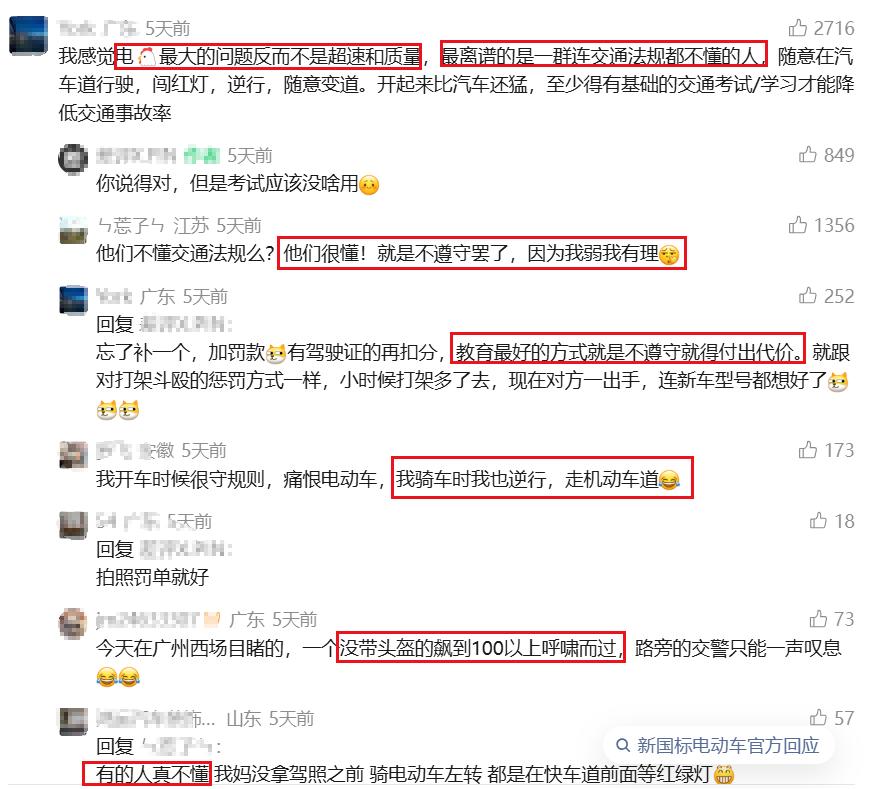Like the Jiangsu reply with 1356 likes
This screenshot has height=789, width=887.
(798, 225)
